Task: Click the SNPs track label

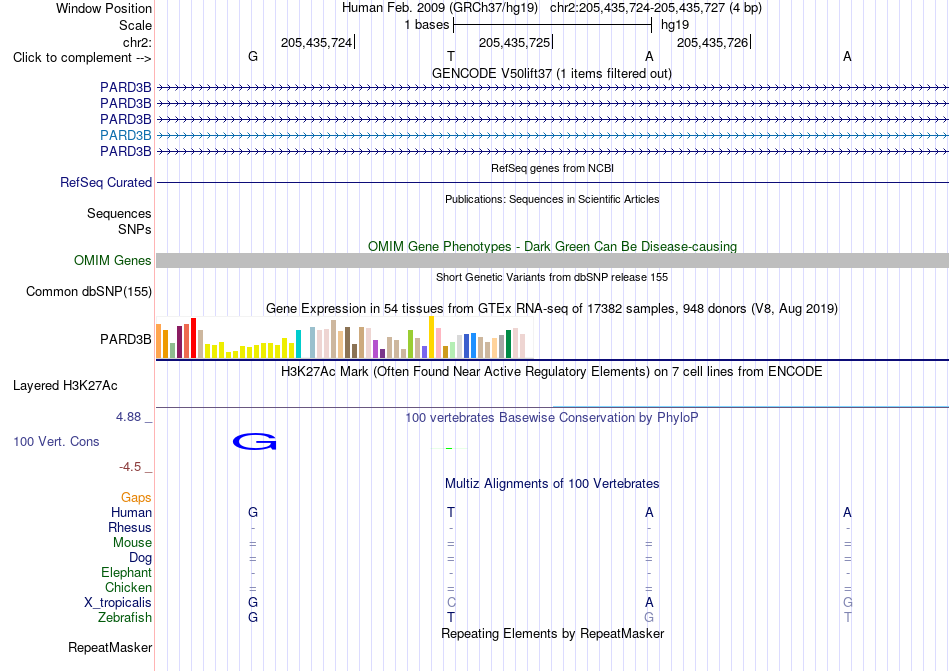Action: click(135, 230)
